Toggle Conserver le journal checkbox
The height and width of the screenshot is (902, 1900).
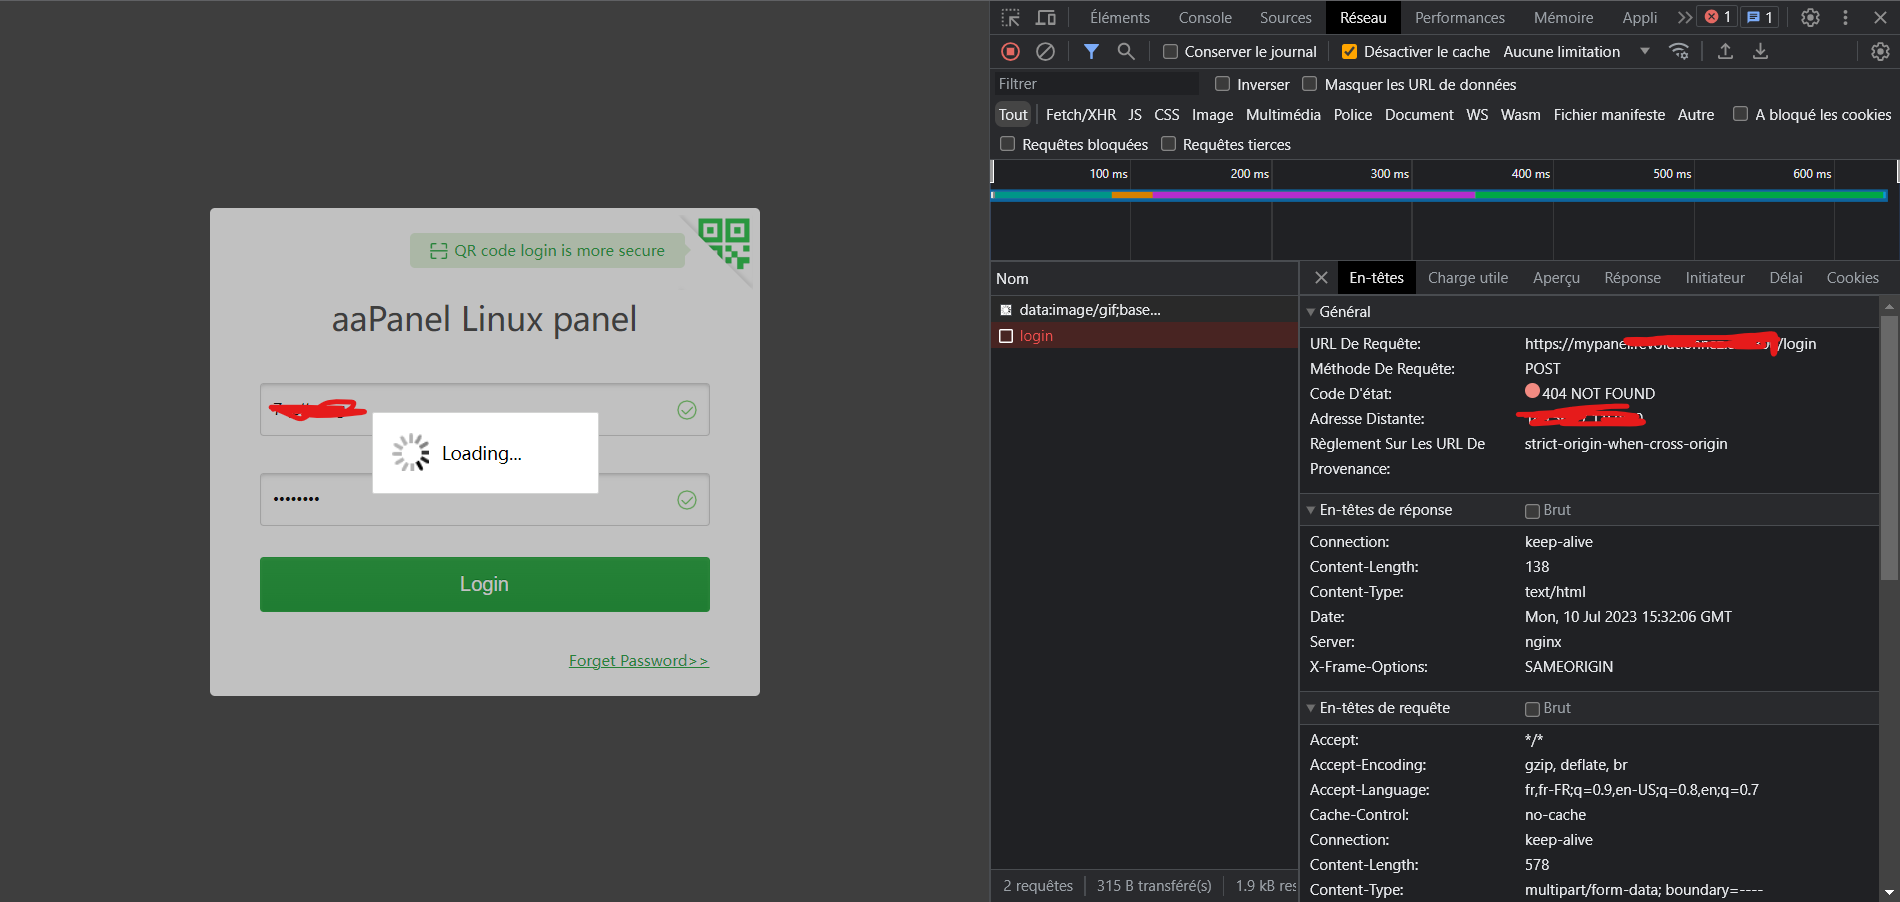coord(1170,52)
